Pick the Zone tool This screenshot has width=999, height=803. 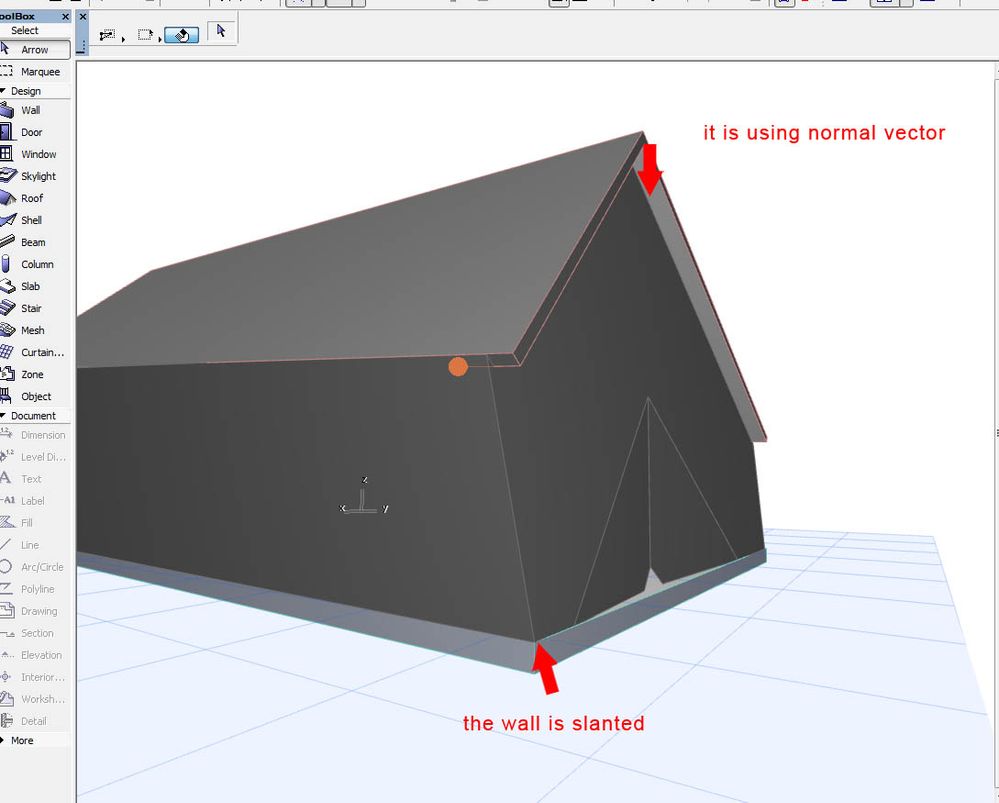tap(34, 374)
